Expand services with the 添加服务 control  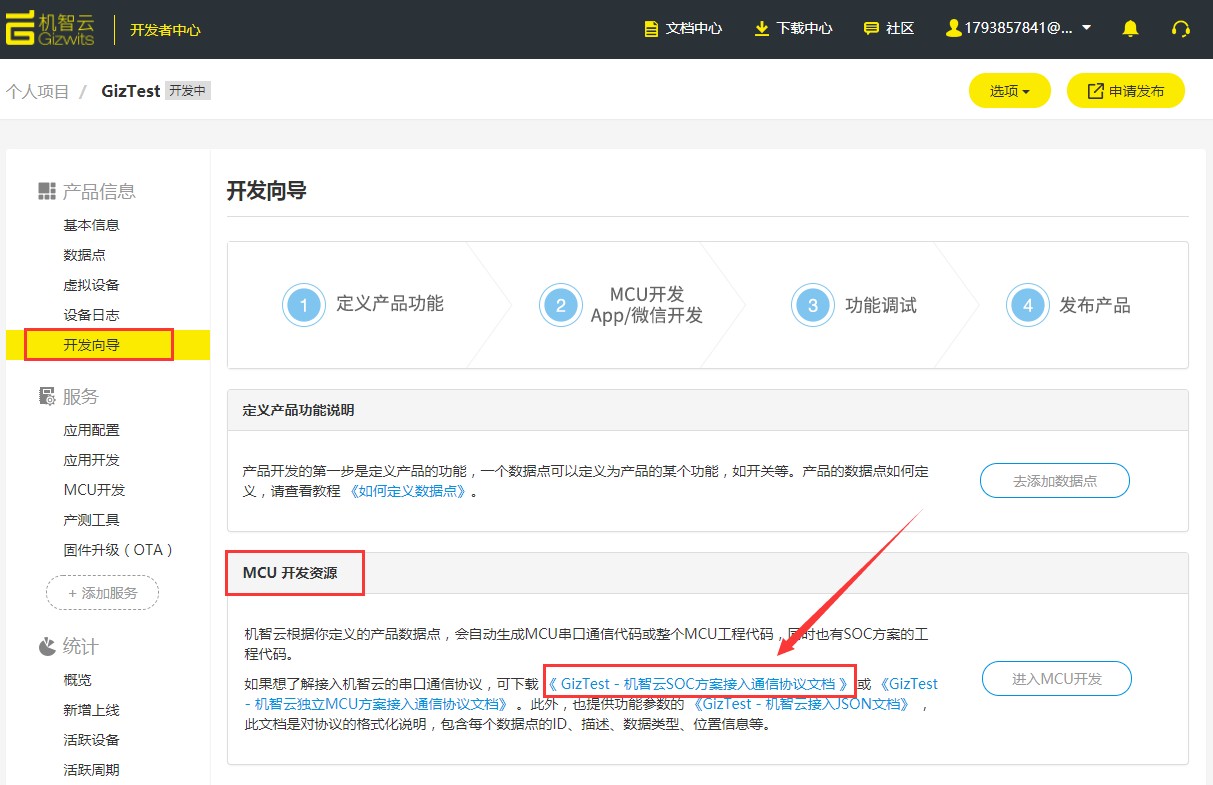(102, 592)
